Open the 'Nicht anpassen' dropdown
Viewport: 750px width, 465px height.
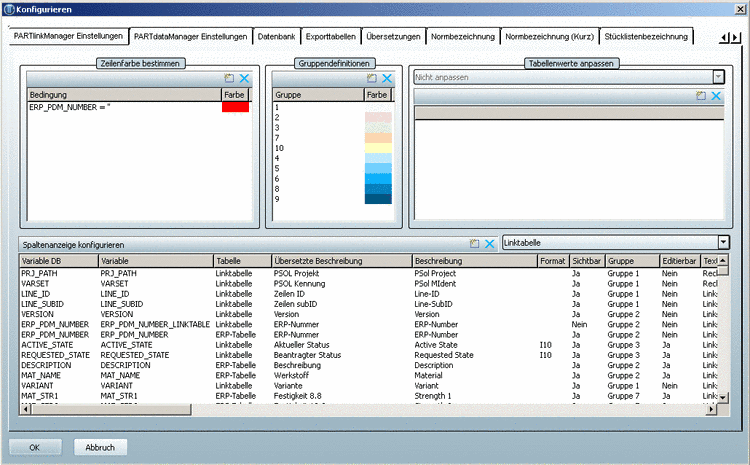click(718, 77)
